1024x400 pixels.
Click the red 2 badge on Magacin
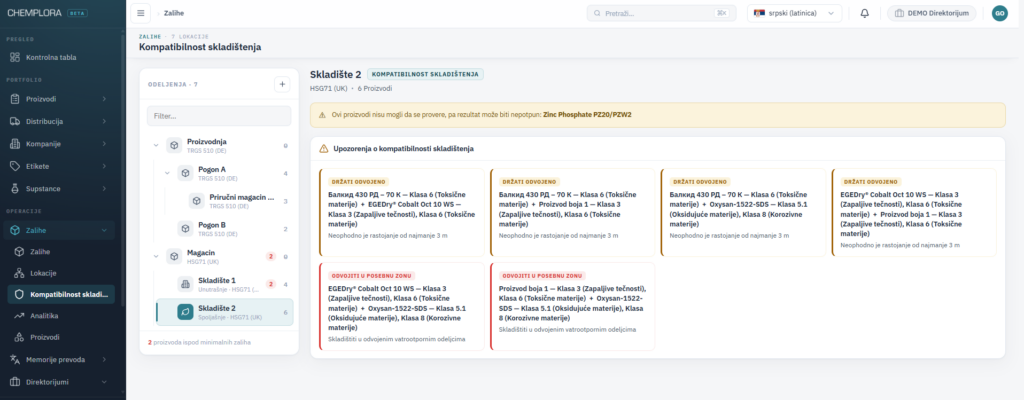(x=269, y=256)
